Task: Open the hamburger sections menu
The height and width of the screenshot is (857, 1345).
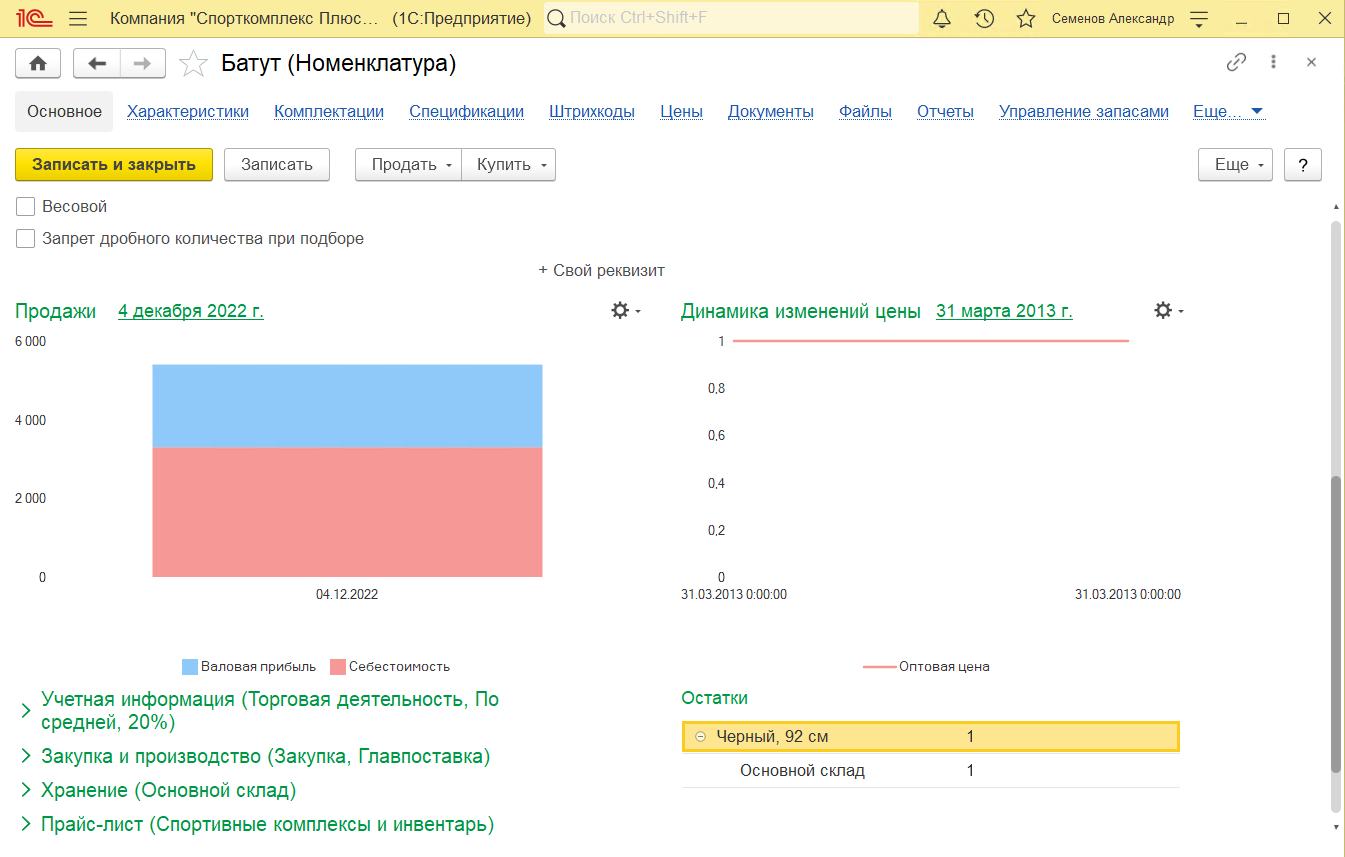Action: pyautogui.click(x=78, y=19)
